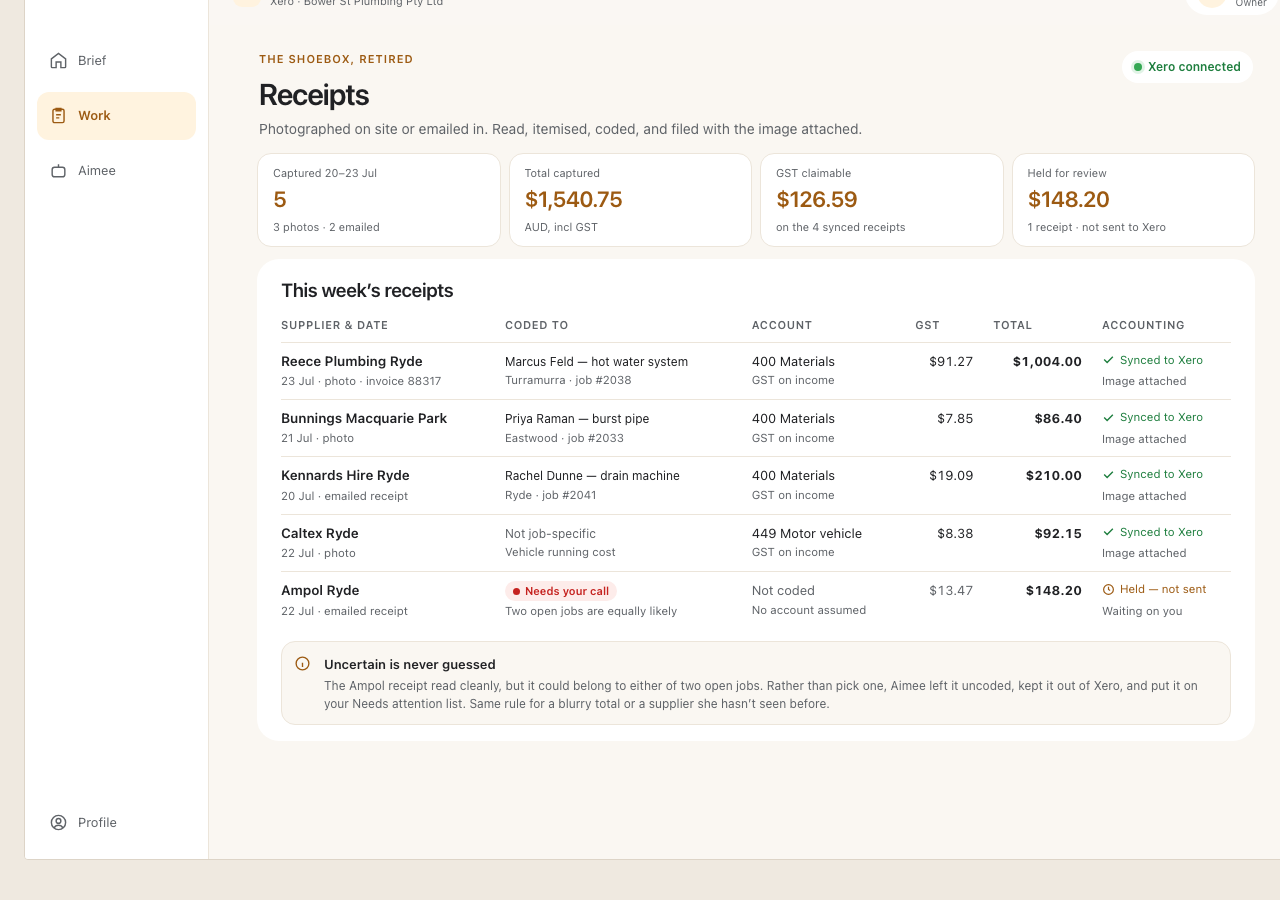Click the $92.15 total

[x=1058, y=533]
